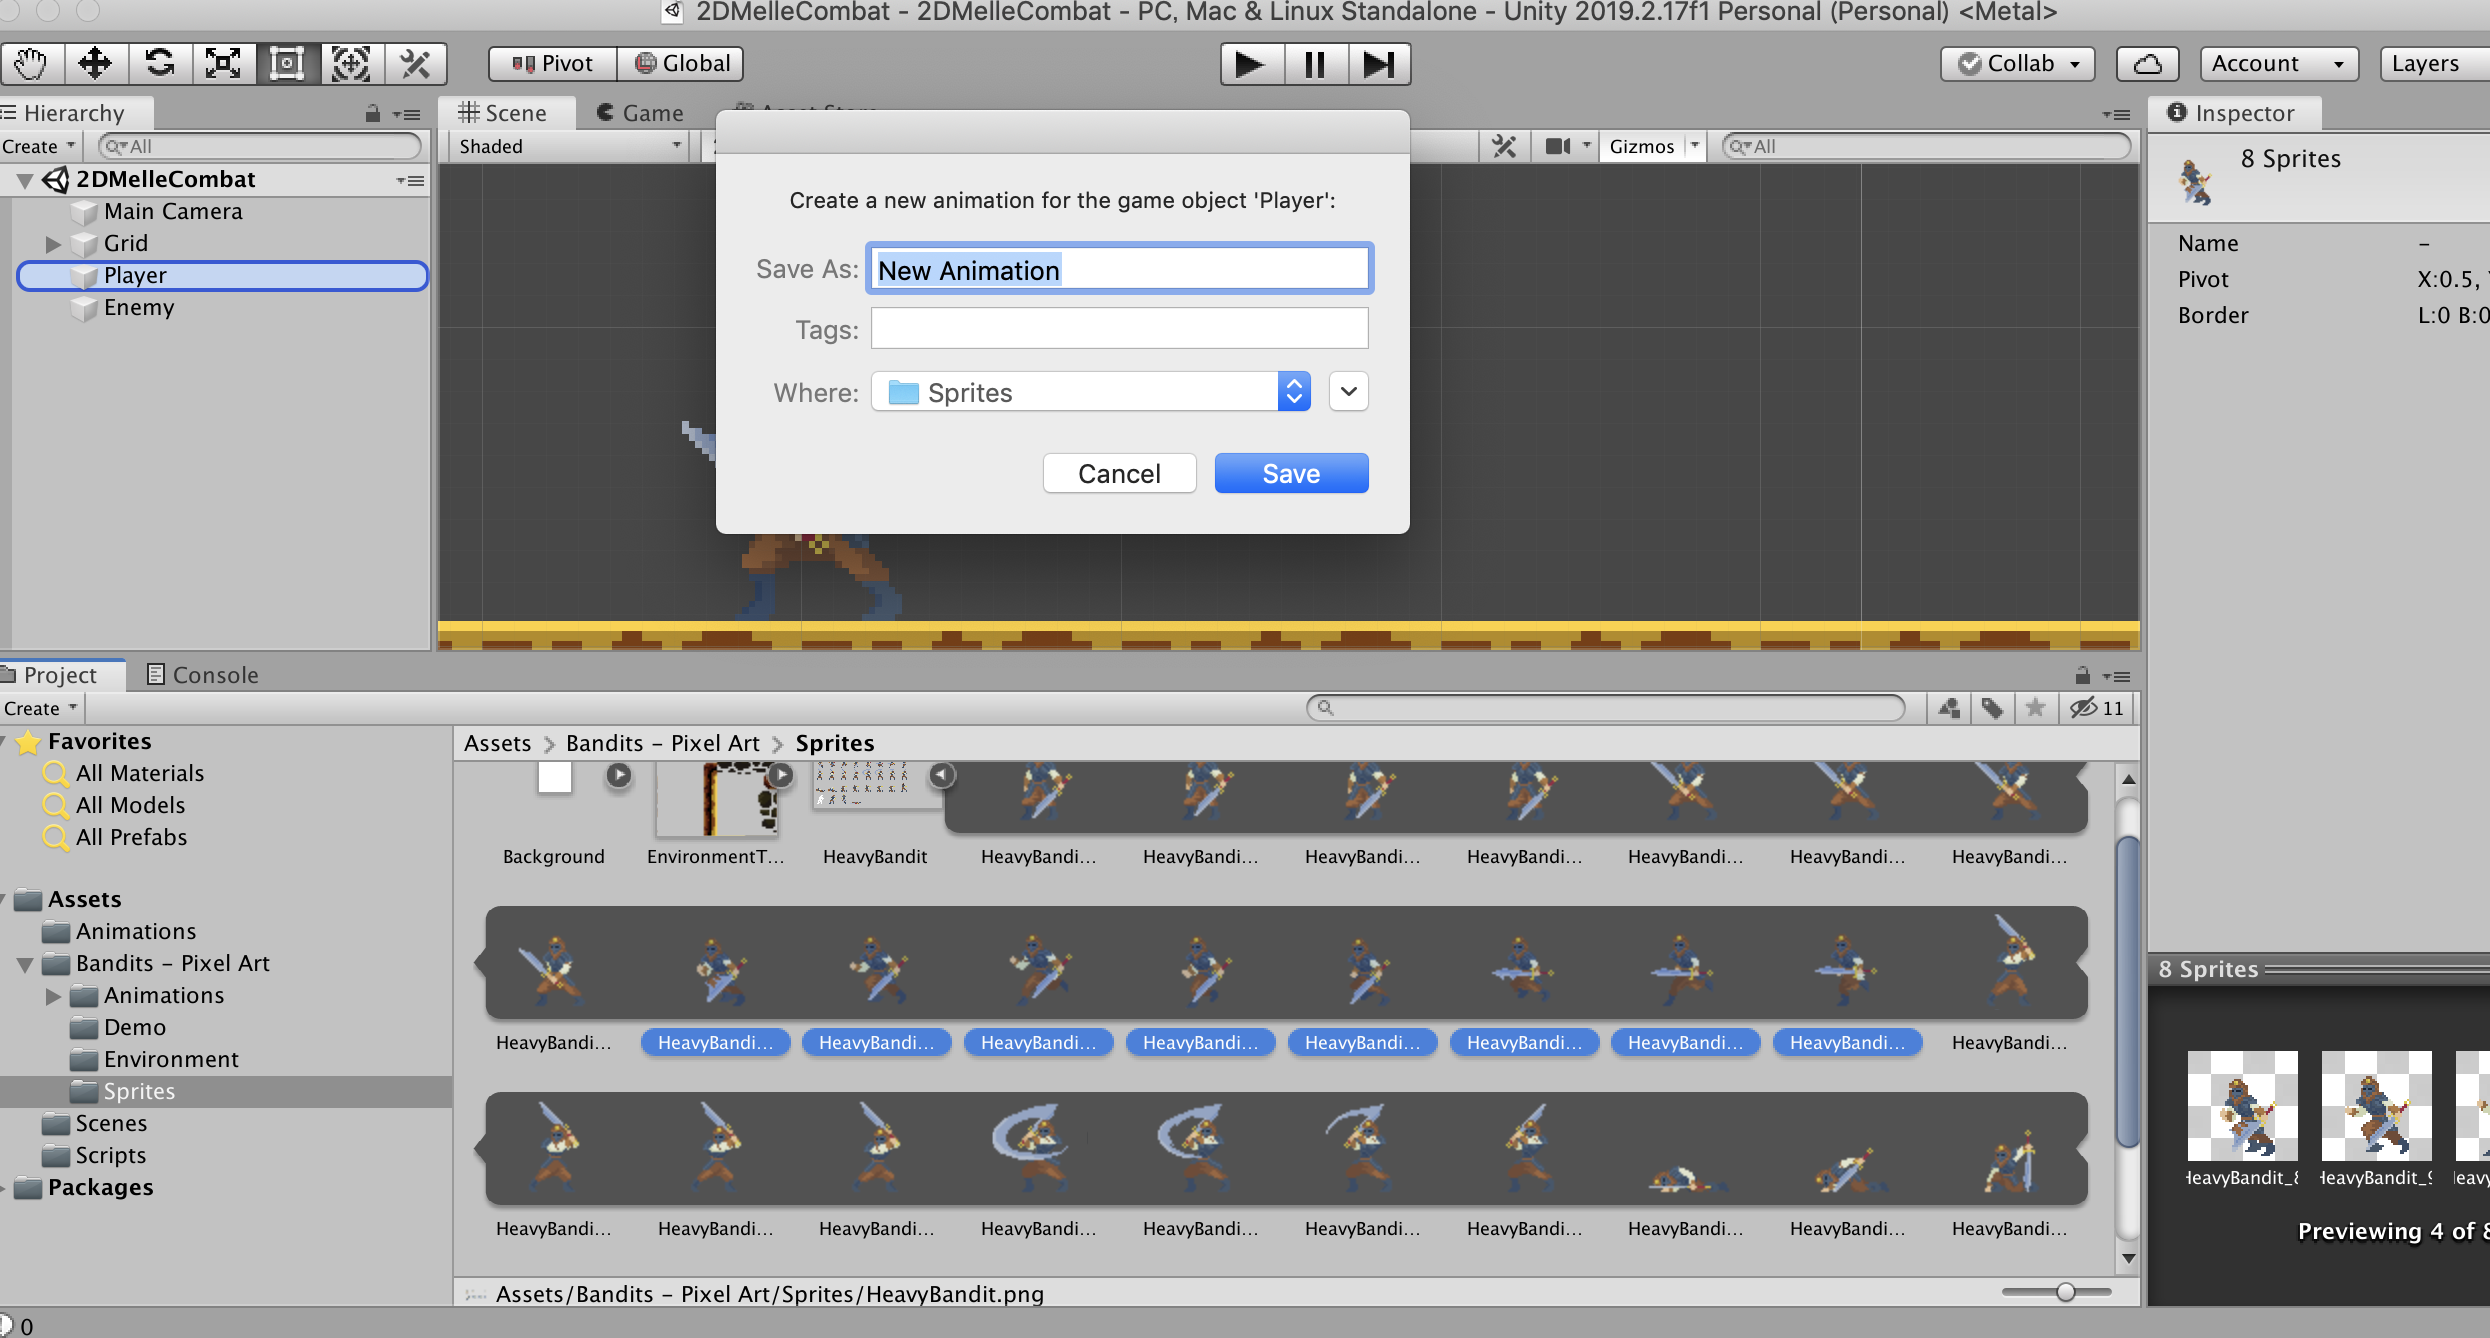This screenshot has width=2490, height=1338.
Task: Edit the Save As animation name
Action: pos(1119,270)
